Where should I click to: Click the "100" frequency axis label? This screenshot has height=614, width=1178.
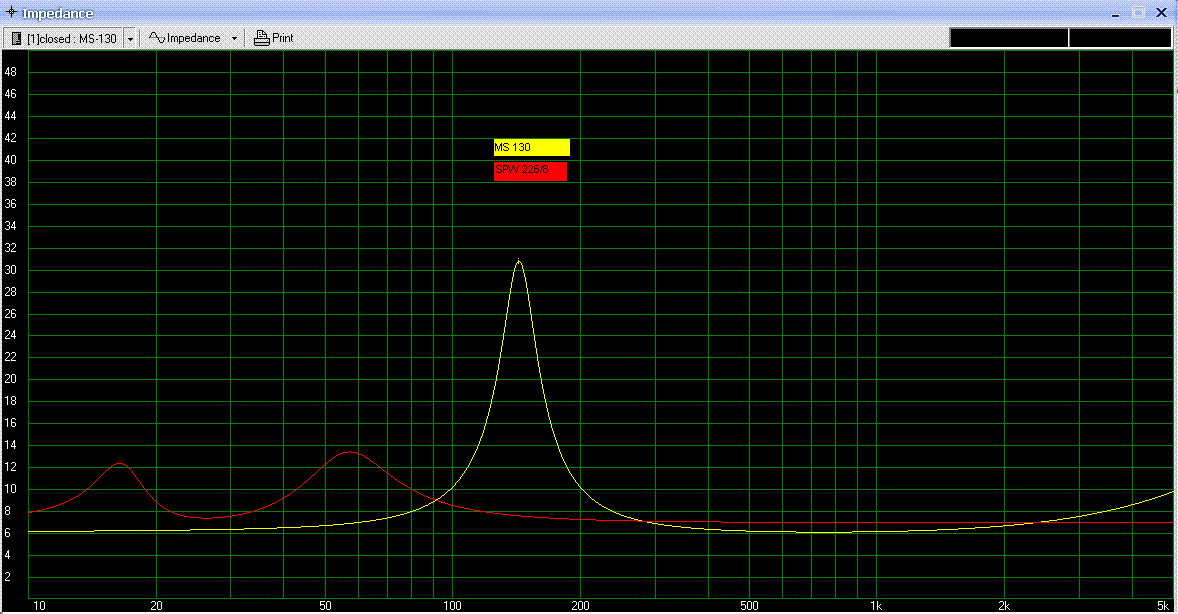452,606
